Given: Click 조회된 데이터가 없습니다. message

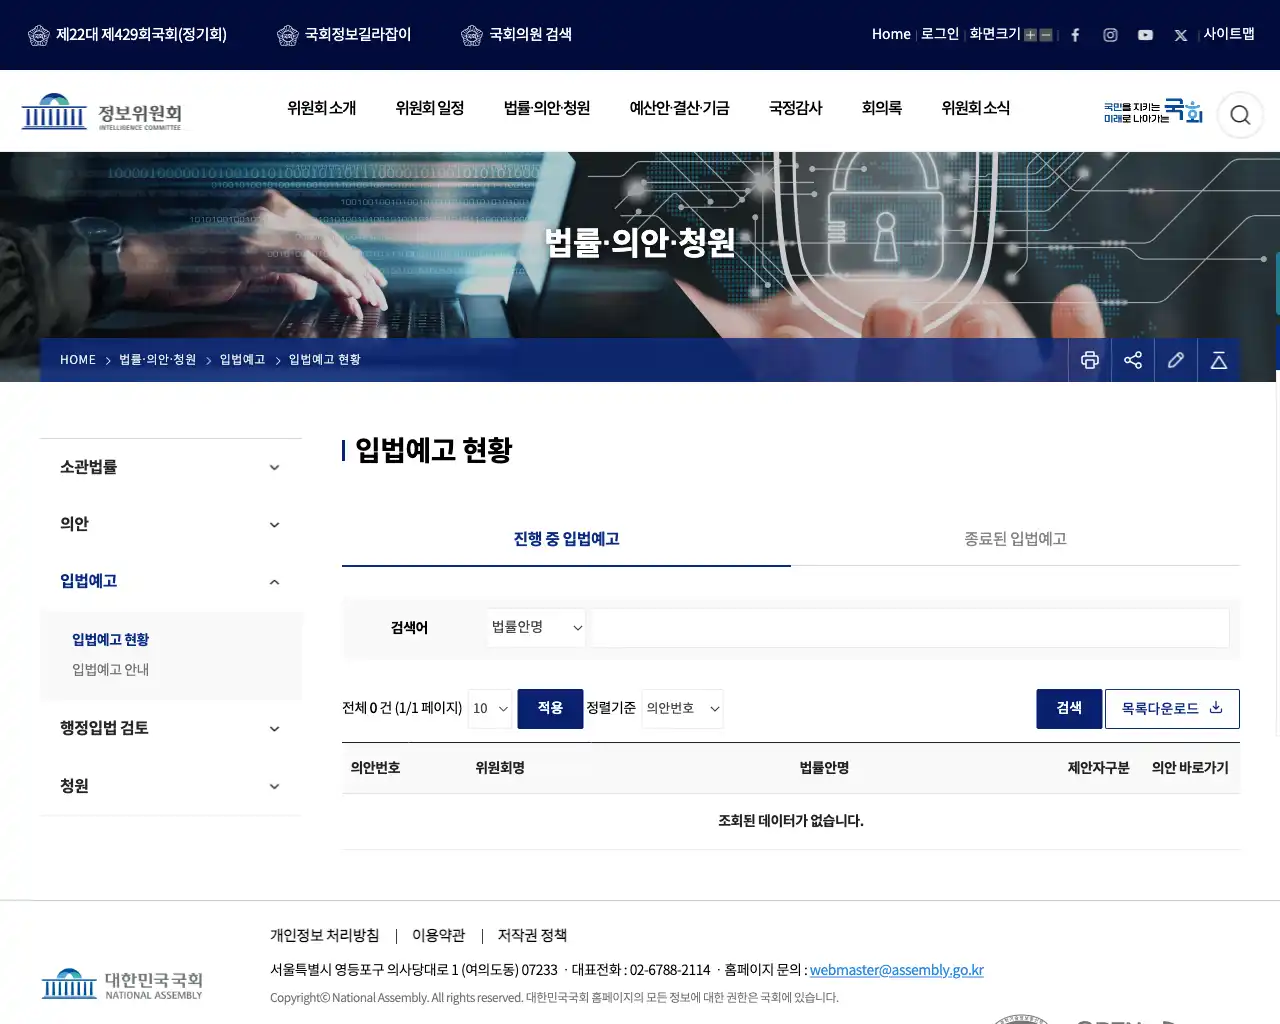Looking at the screenshot, I should [x=791, y=821].
